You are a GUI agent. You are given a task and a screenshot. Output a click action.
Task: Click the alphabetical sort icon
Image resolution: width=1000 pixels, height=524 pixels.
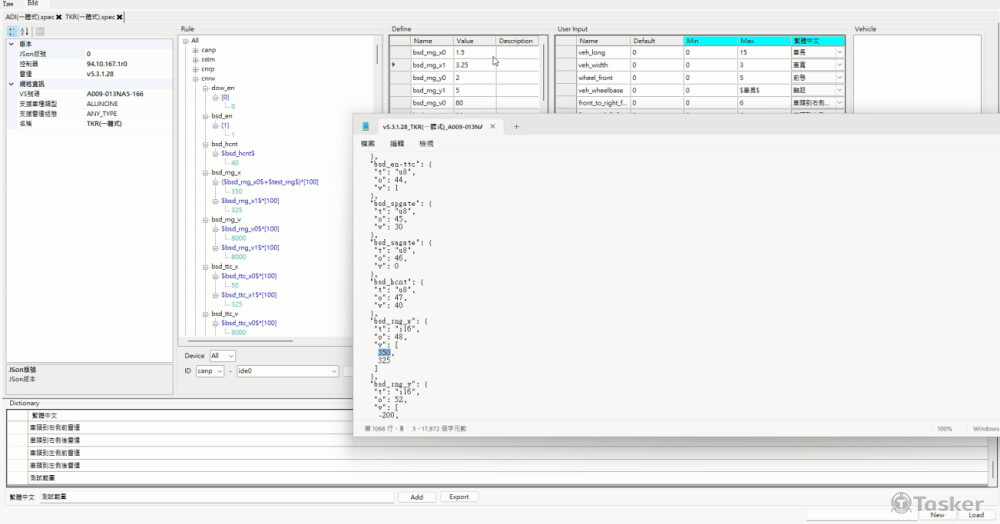click(24, 32)
